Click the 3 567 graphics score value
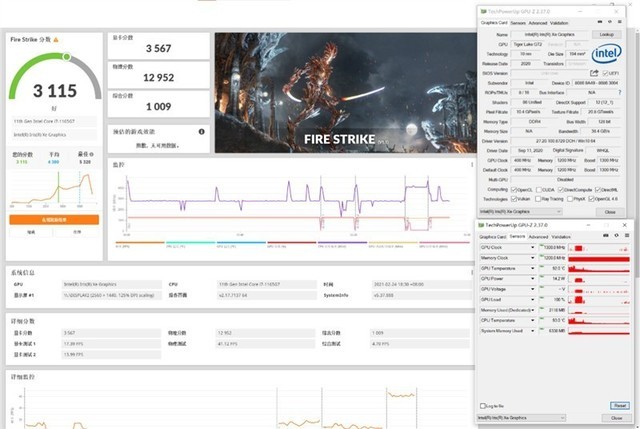The height and width of the screenshot is (429, 640). [x=158, y=49]
